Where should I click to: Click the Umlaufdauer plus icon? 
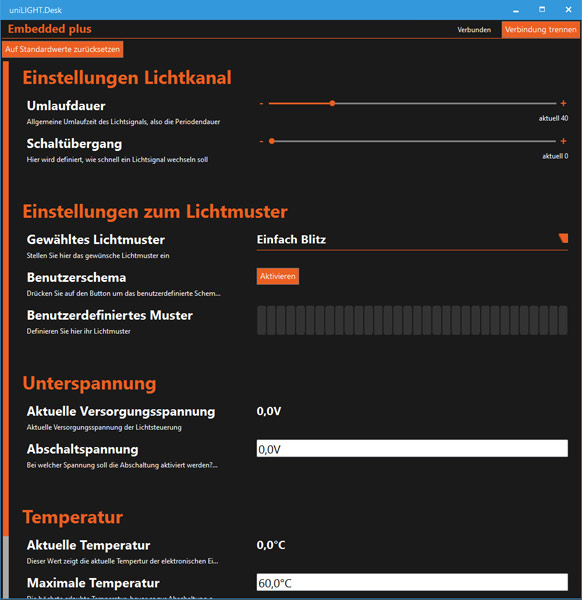pyautogui.click(x=563, y=103)
